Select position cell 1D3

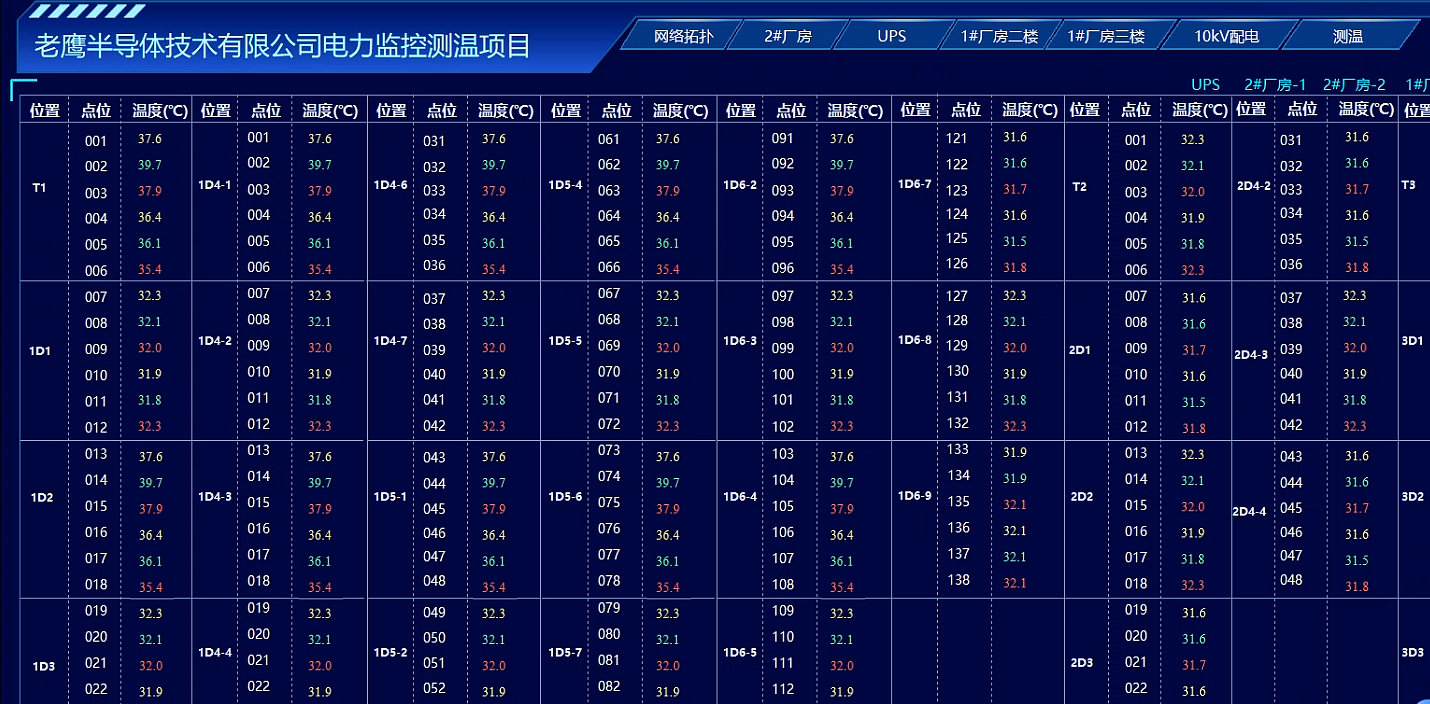(x=43, y=666)
